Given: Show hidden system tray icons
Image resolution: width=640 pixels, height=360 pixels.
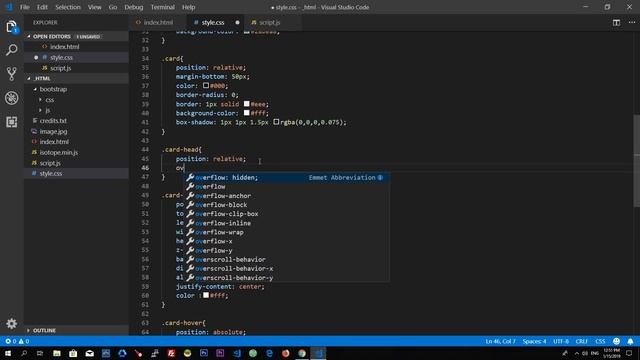Looking at the screenshot, I should [576, 353].
